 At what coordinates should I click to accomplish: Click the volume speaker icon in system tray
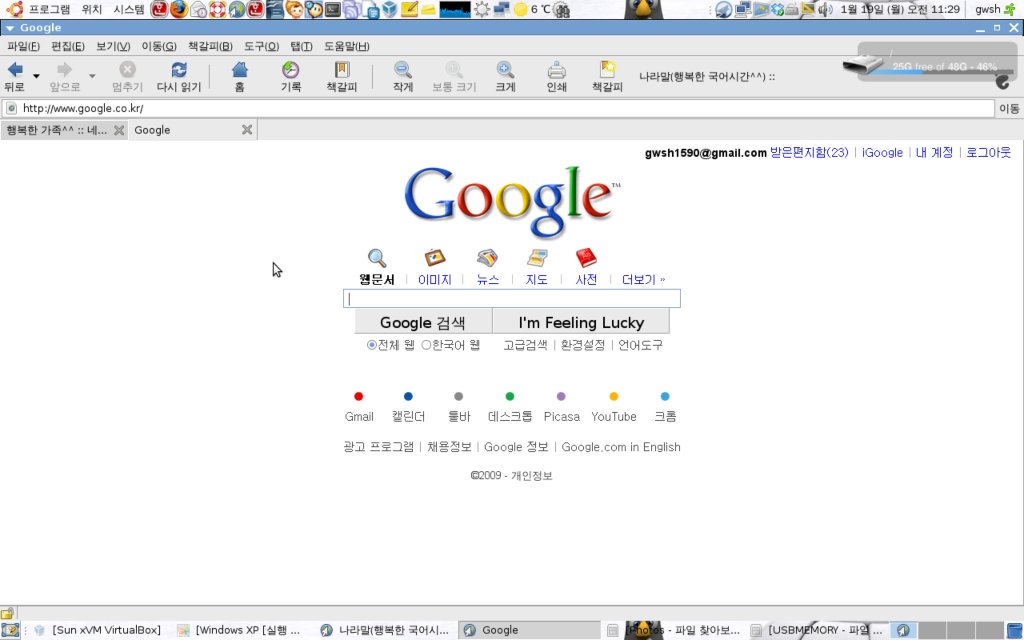point(825,9)
